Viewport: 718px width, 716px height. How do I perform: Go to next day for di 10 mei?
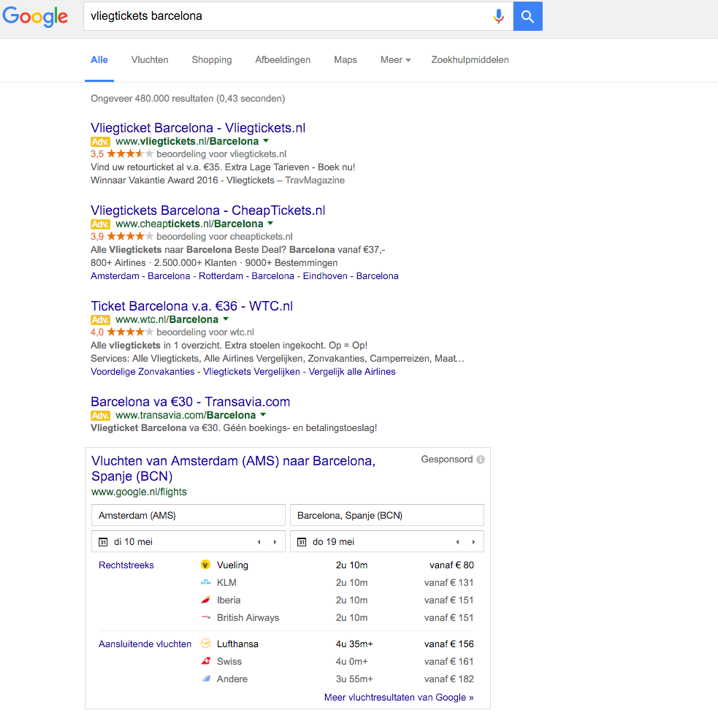(x=275, y=542)
